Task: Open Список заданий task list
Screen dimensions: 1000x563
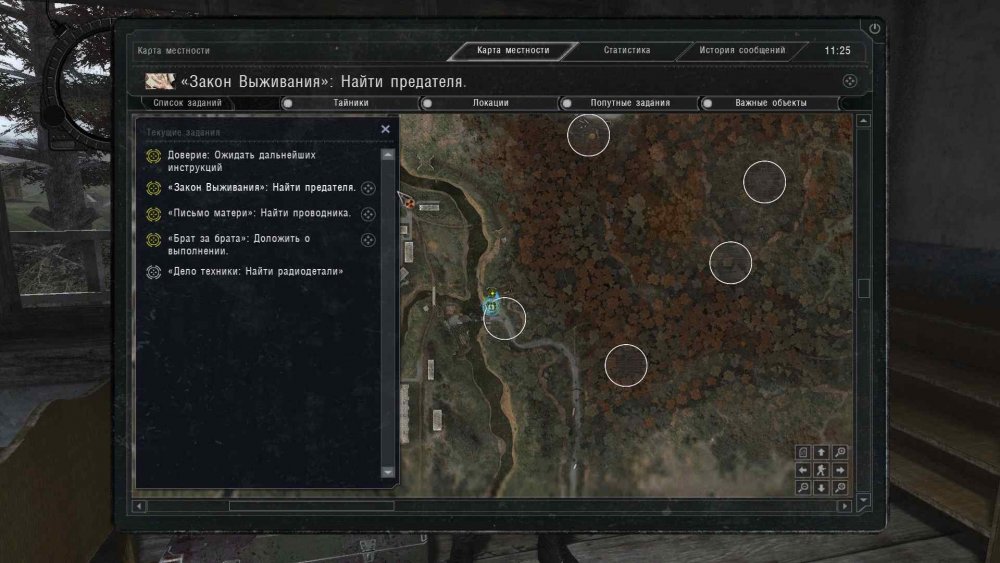Action: (x=187, y=103)
